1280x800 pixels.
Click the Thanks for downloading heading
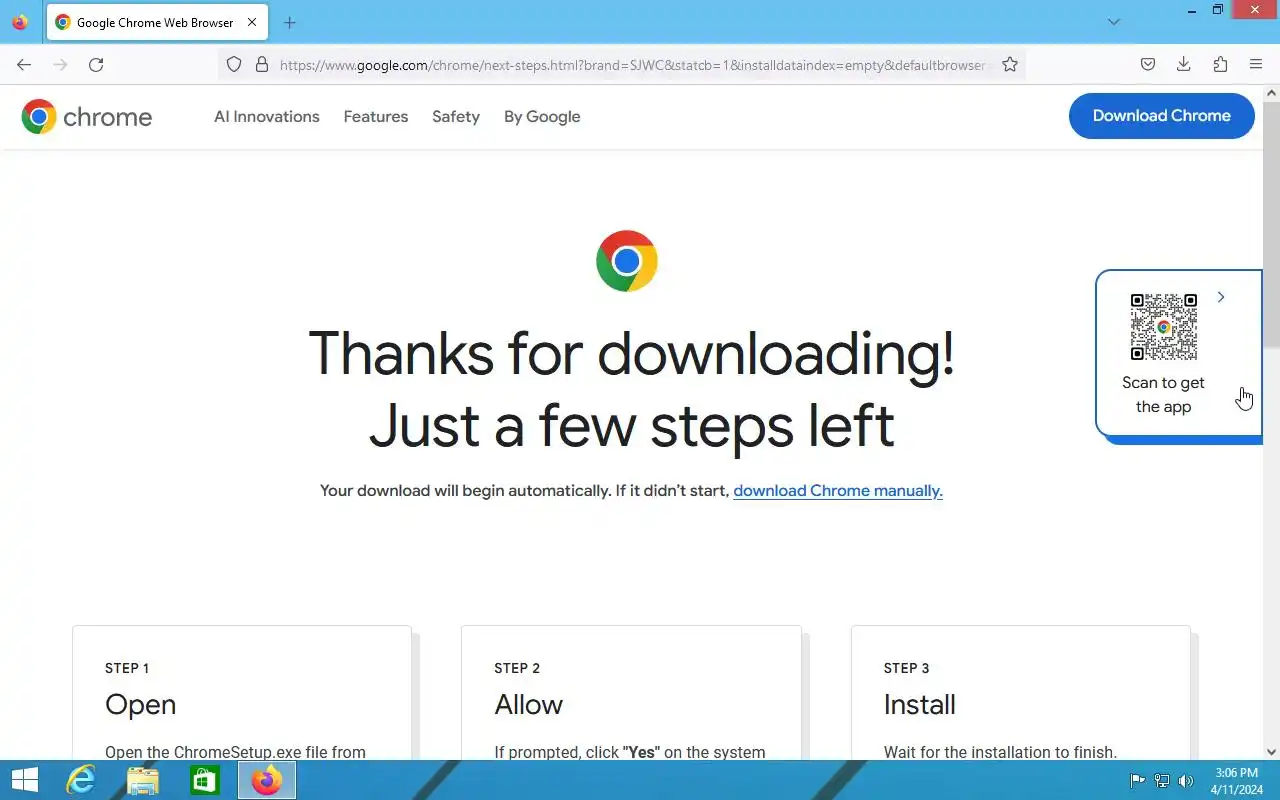[631, 389]
